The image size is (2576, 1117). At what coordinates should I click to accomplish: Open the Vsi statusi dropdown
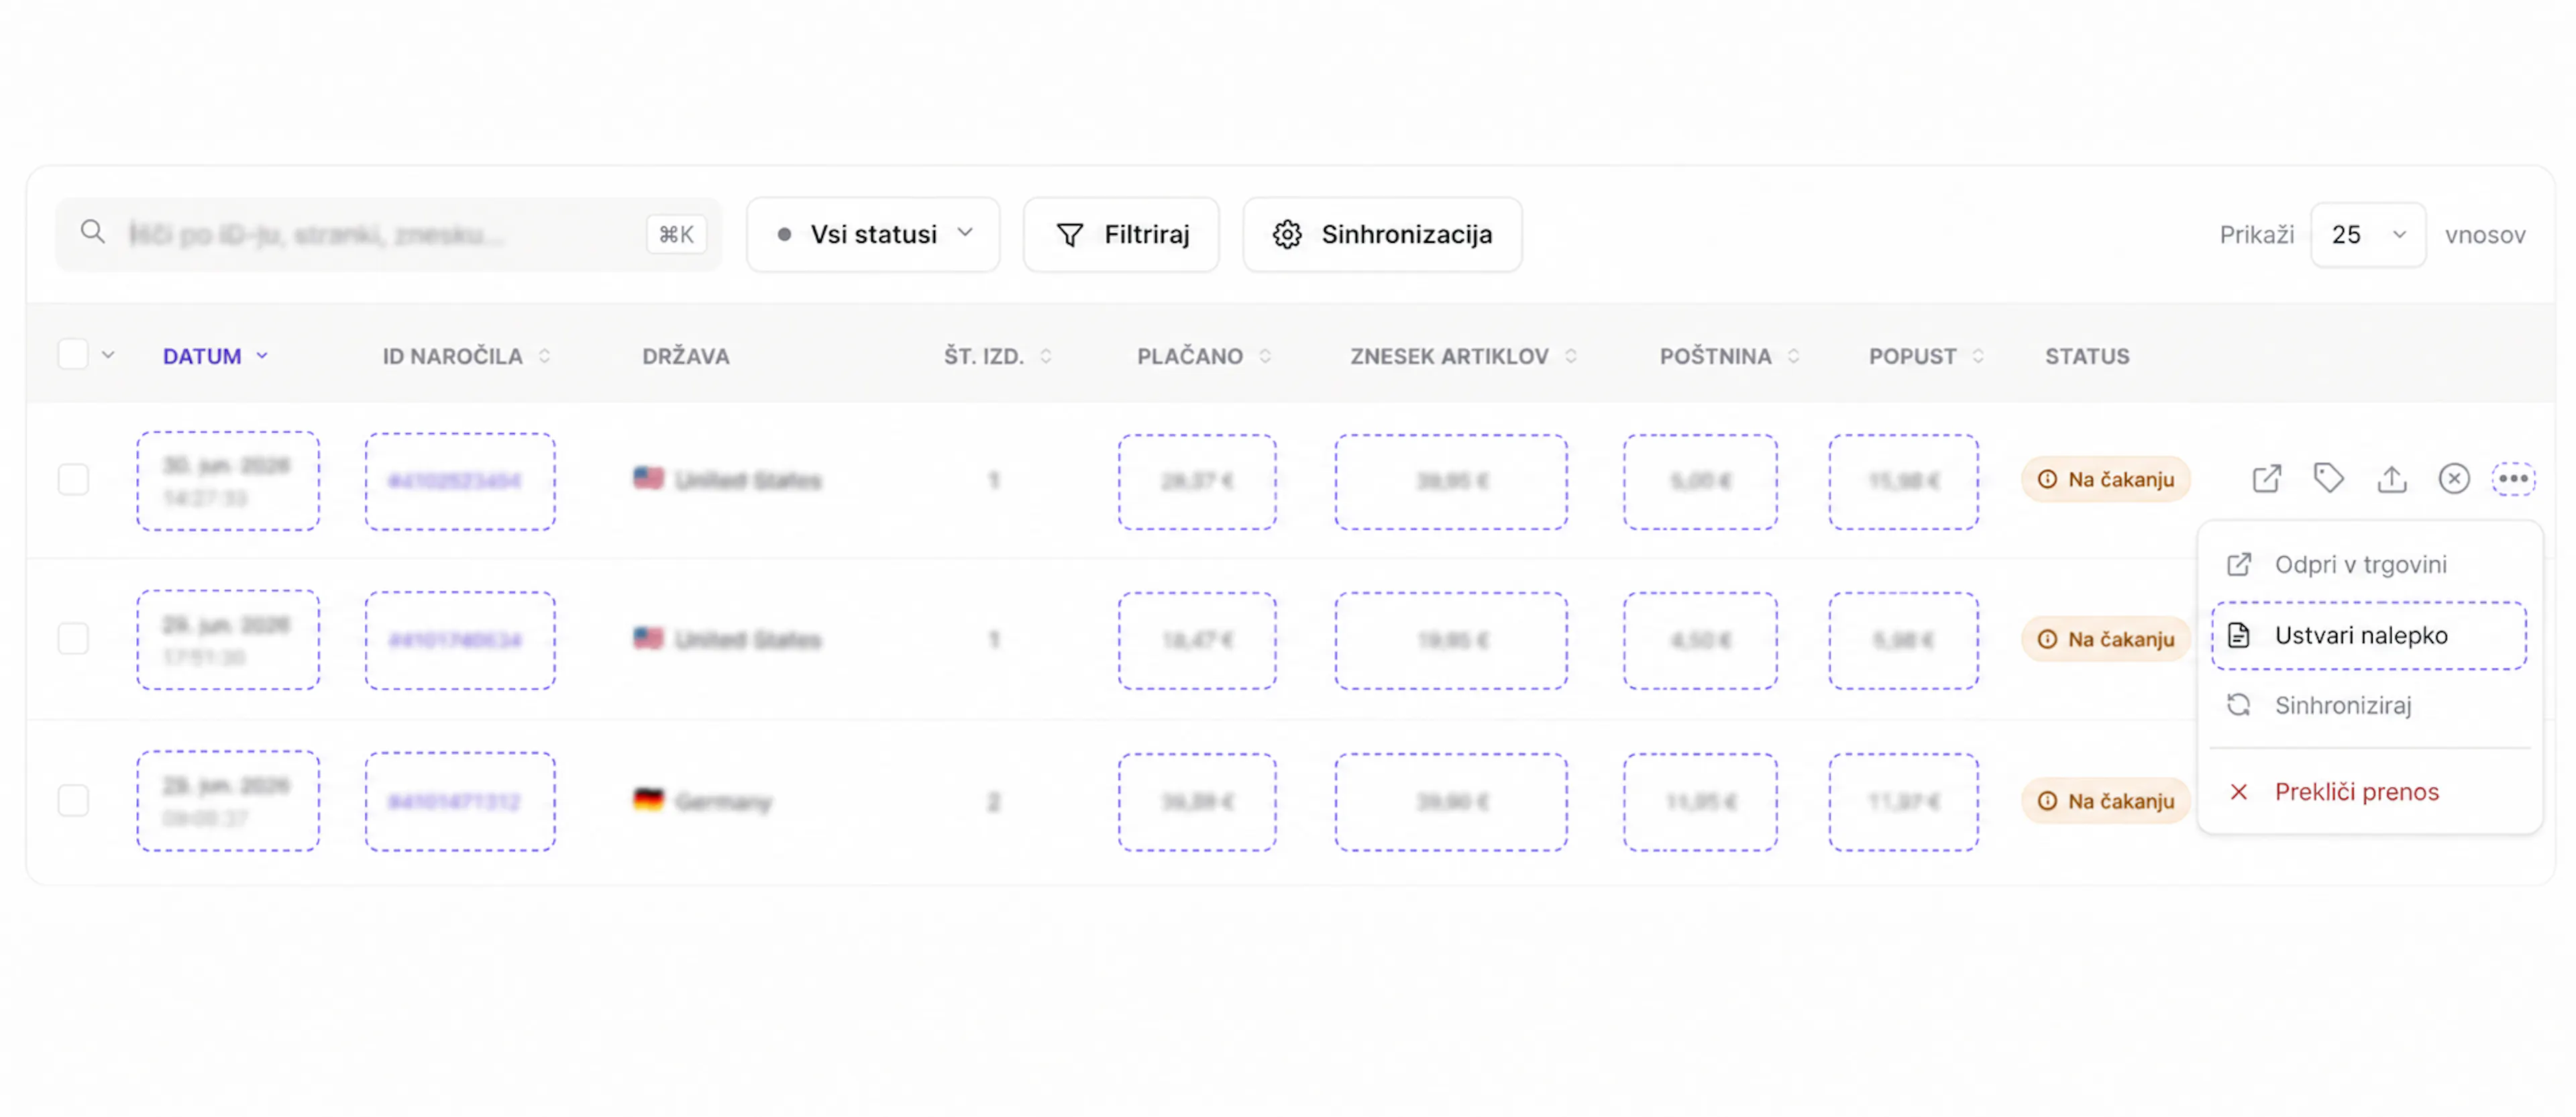coord(873,234)
